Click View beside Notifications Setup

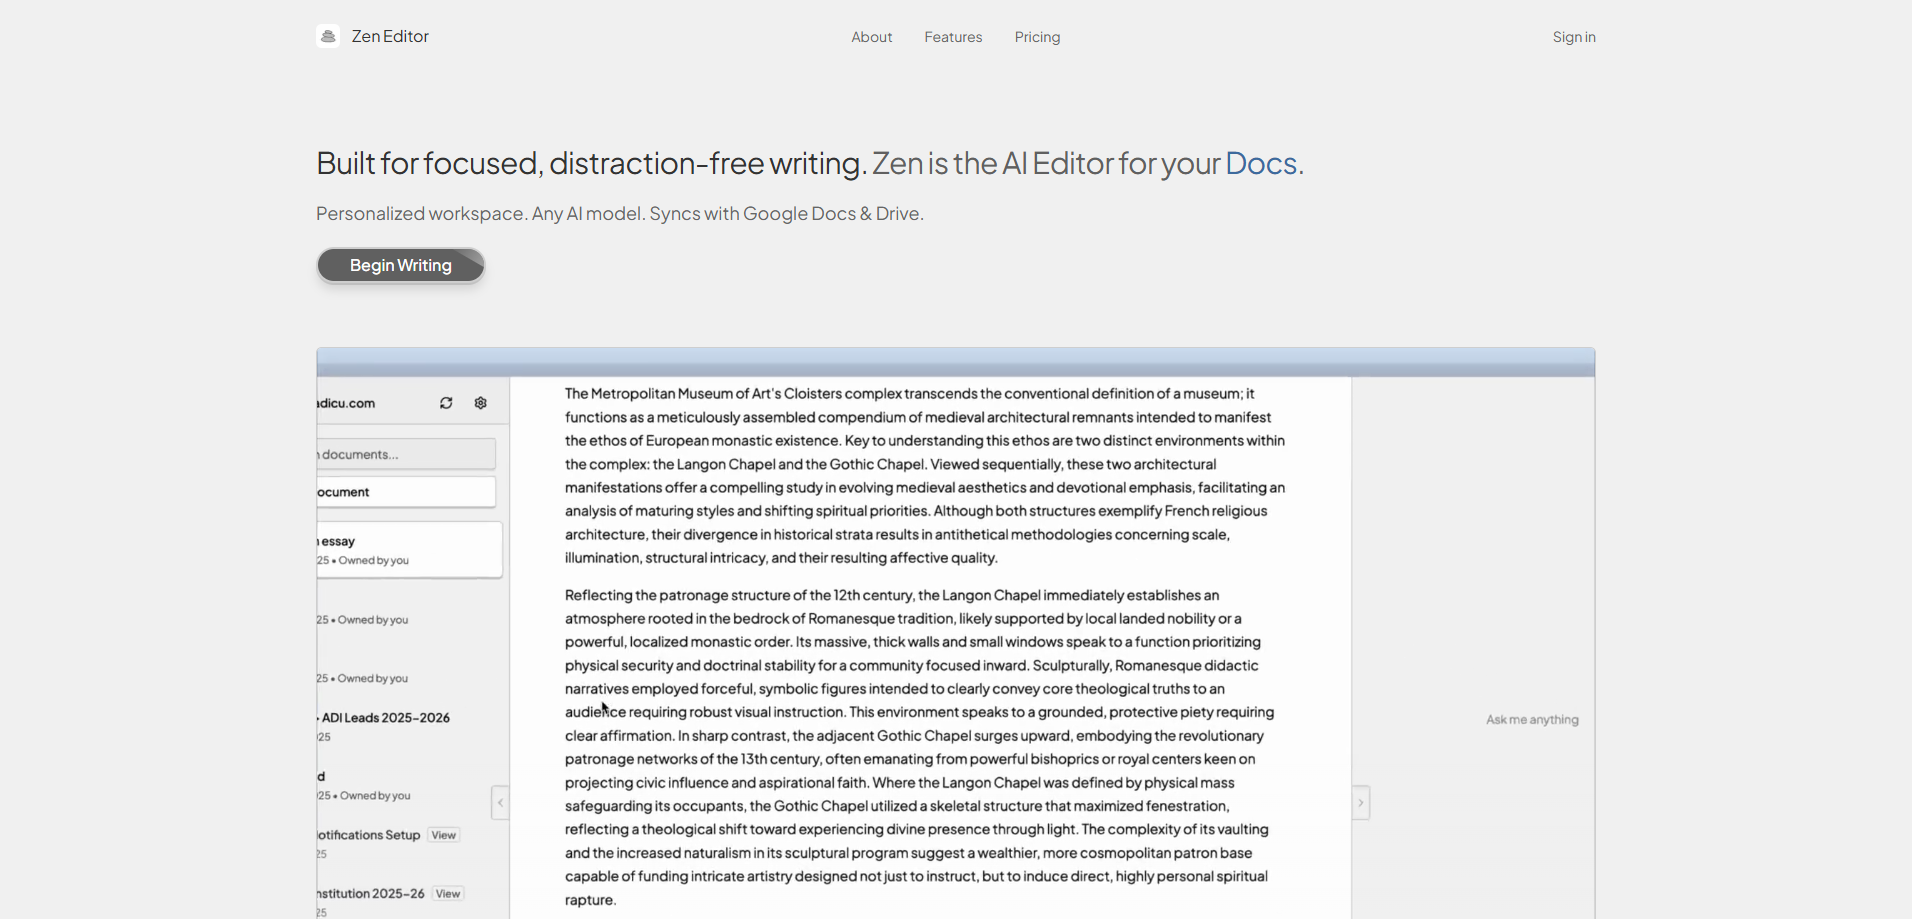[x=444, y=835]
